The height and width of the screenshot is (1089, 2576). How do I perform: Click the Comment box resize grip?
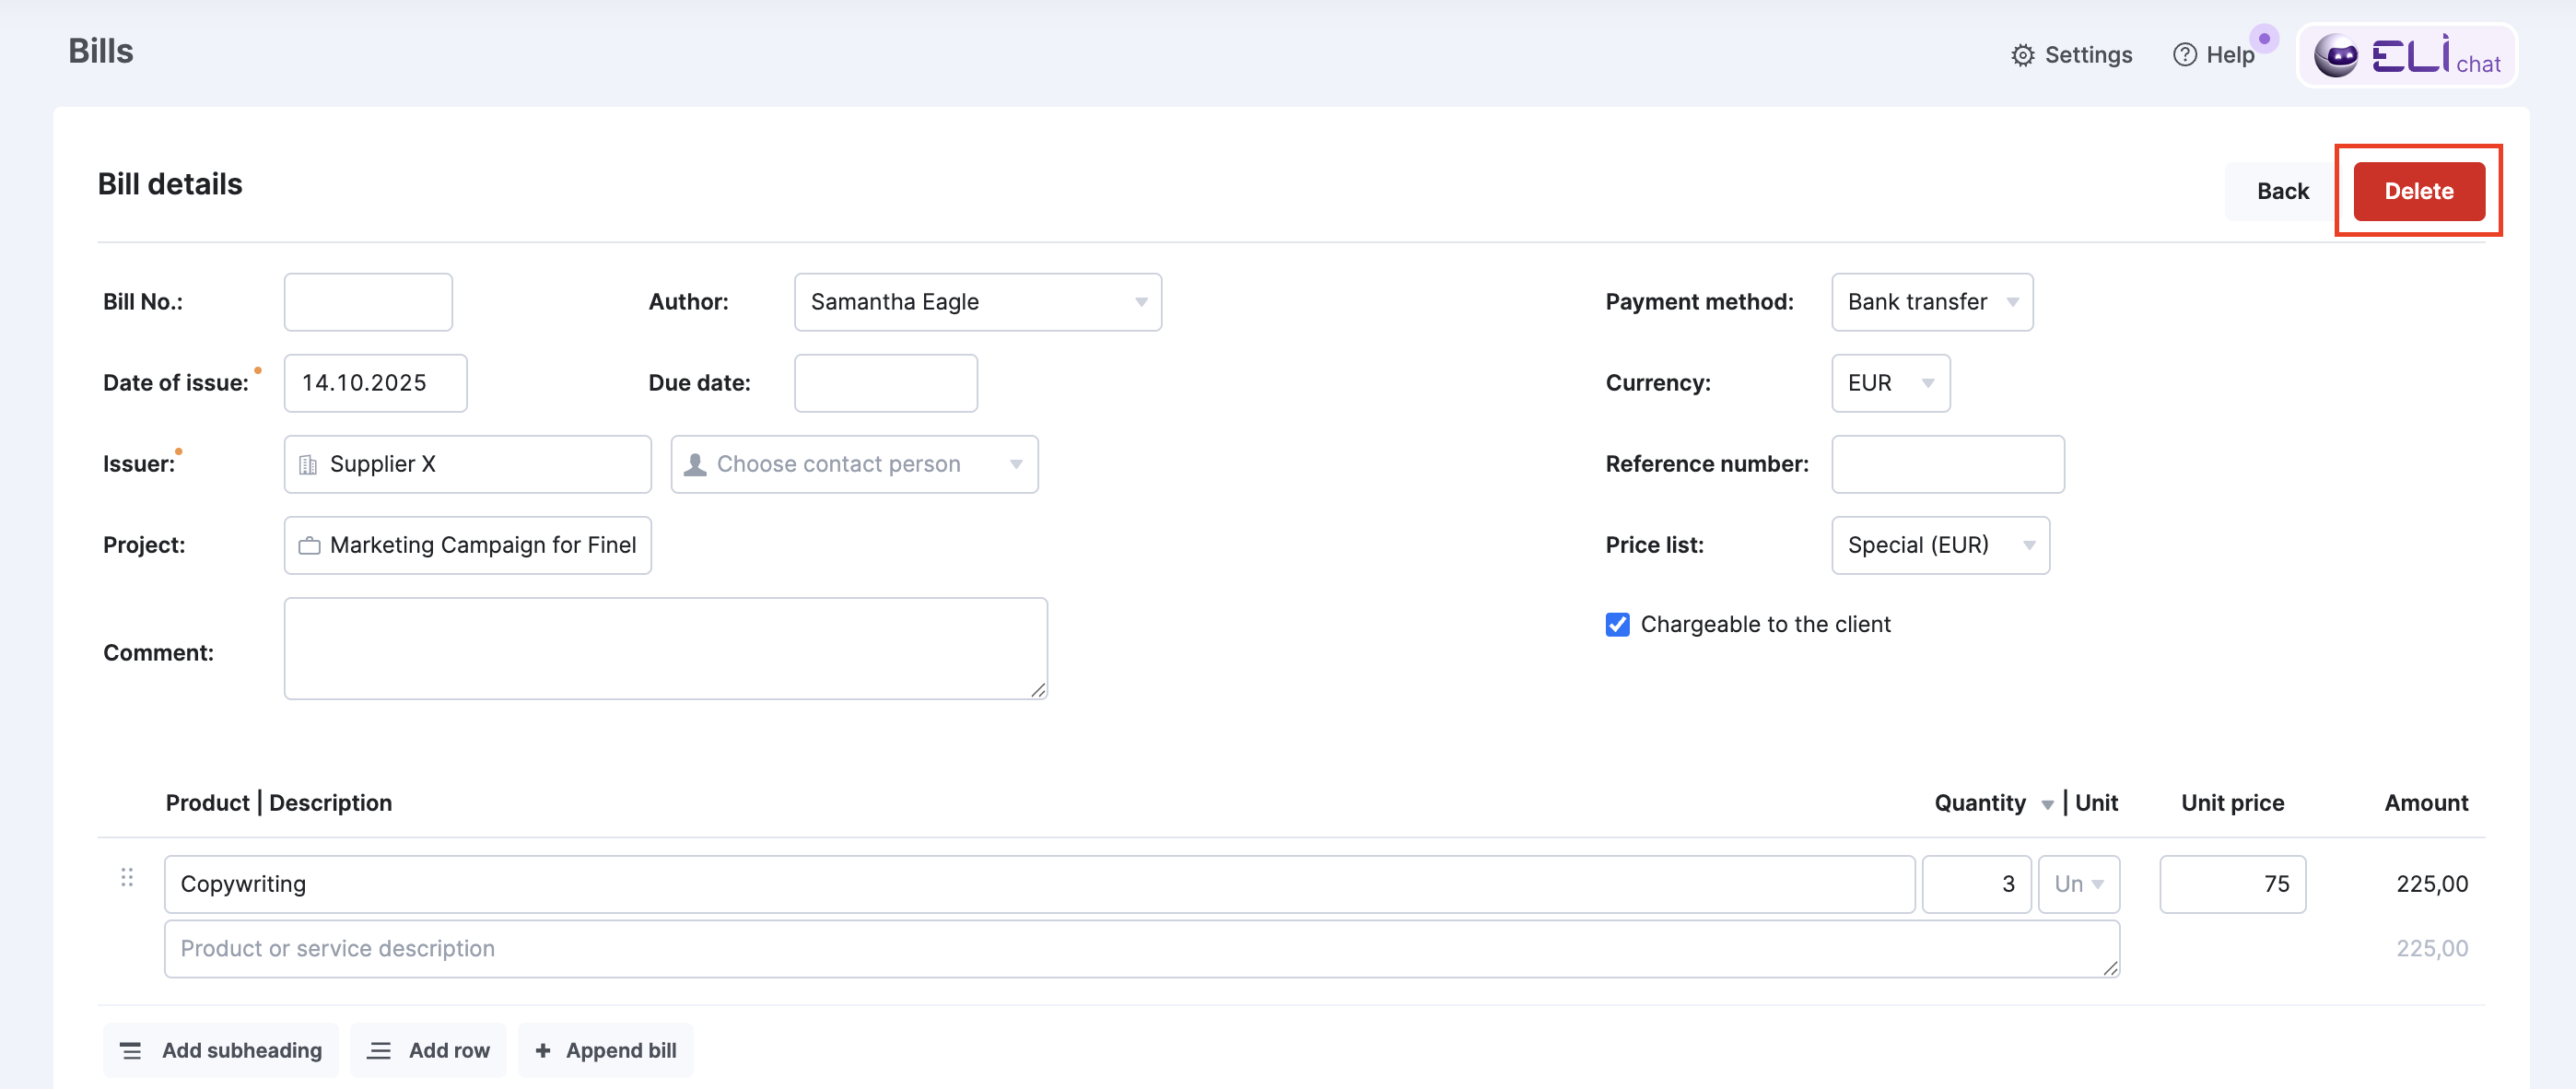click(1038, 690)
